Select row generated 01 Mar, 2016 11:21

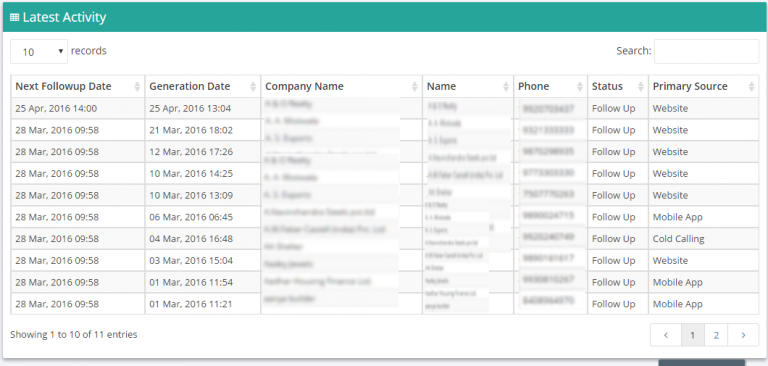384,304
